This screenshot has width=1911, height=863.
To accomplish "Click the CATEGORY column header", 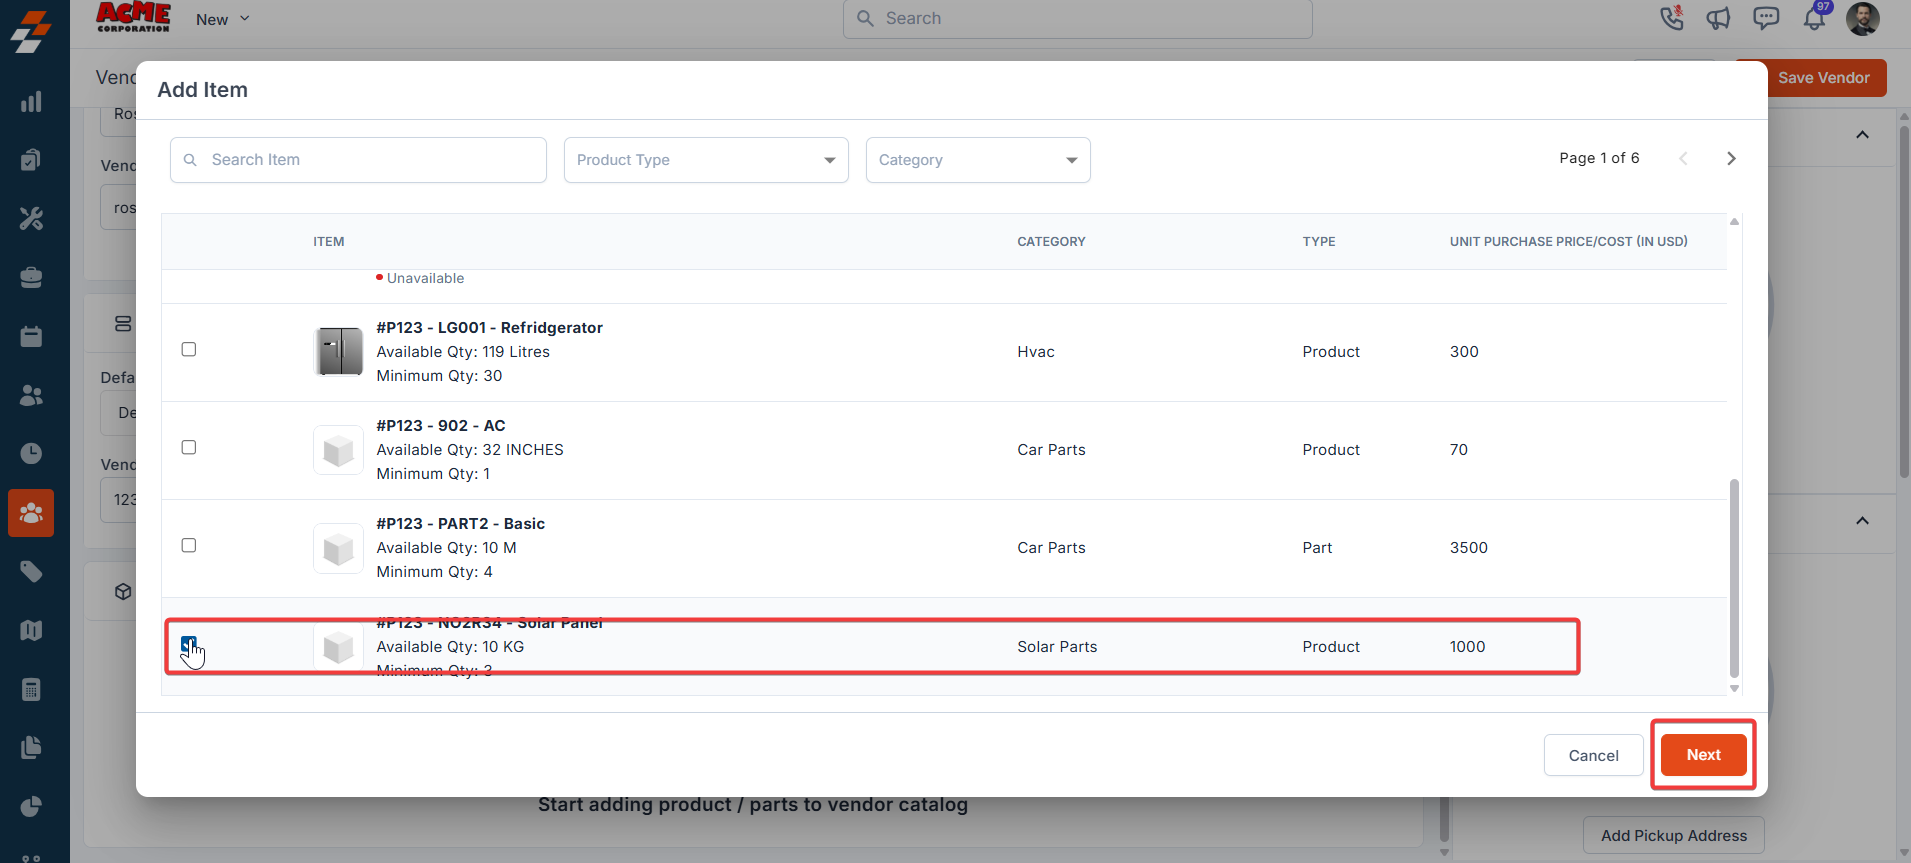I will click(1051, 242).
